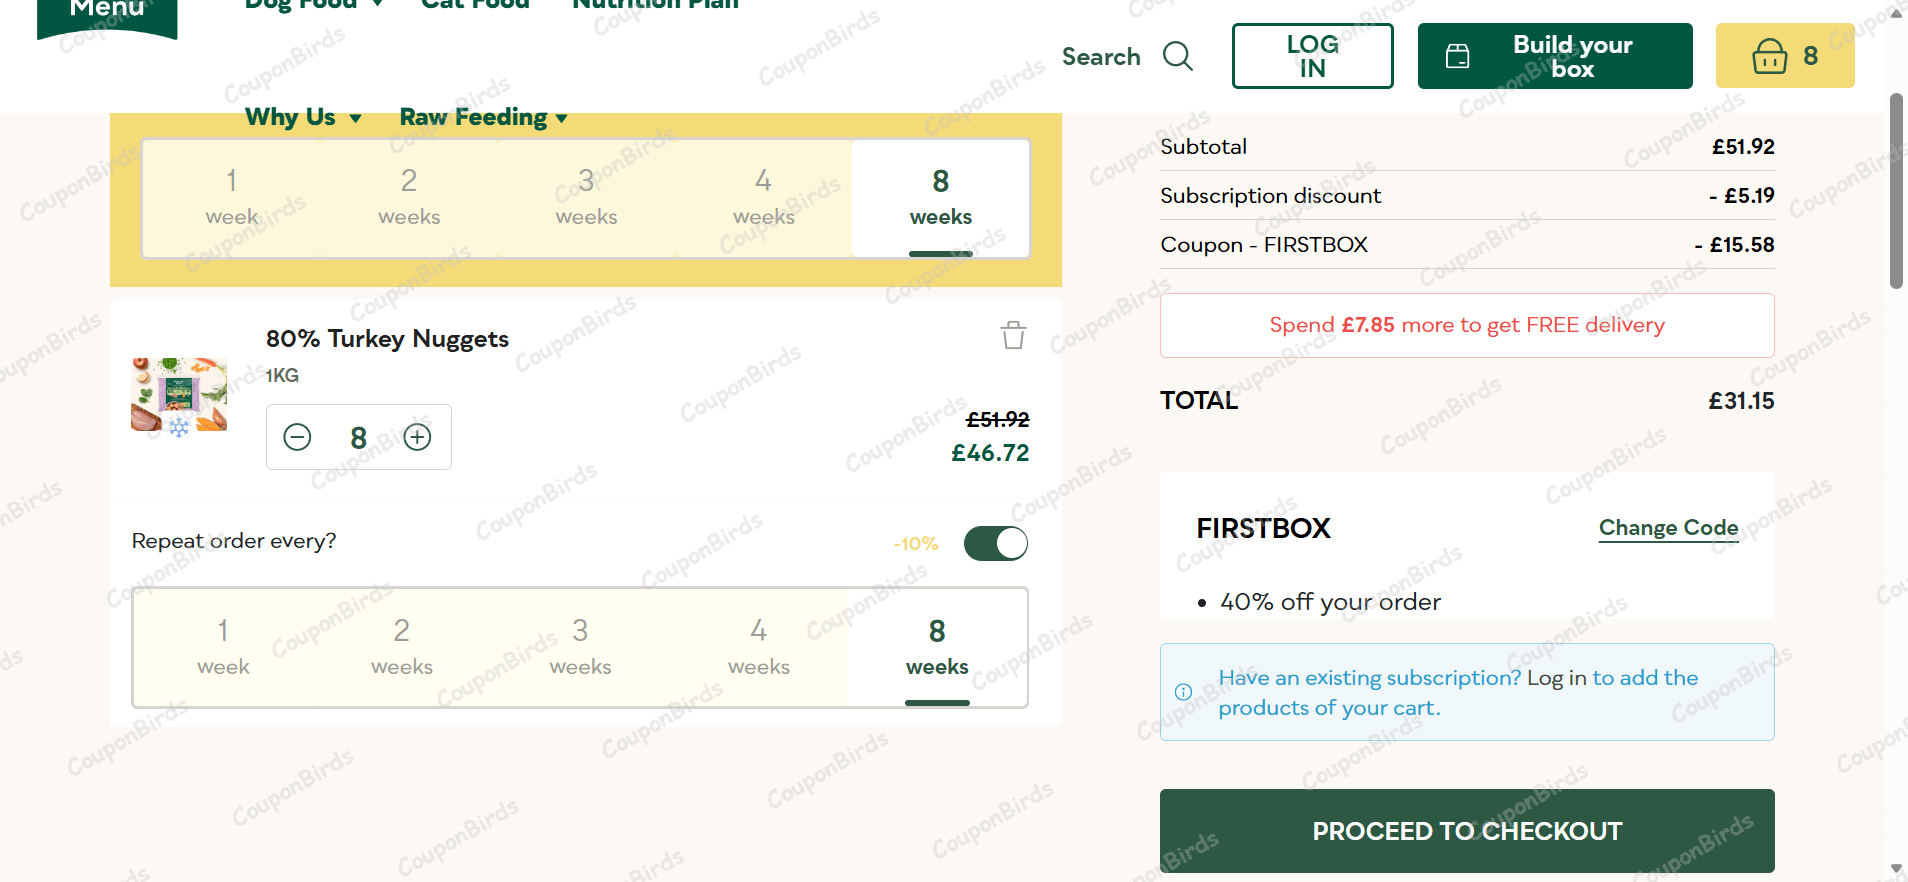Expand the Why Us dropdown
The height and width of the screenshot is (882, 1908).
303,117
